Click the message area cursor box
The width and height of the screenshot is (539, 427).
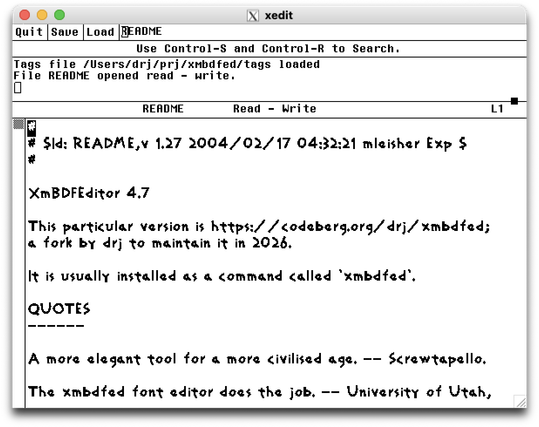[x=18, y=88]
